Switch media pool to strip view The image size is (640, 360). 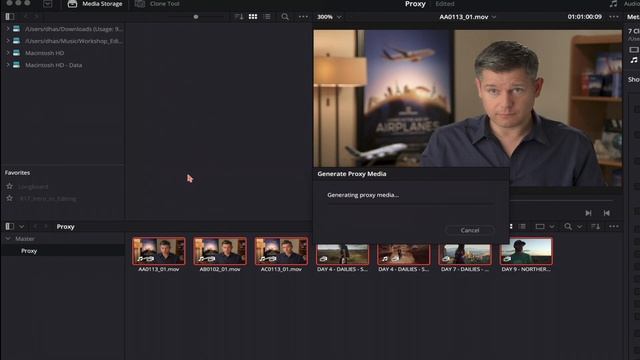coord(540,227)
